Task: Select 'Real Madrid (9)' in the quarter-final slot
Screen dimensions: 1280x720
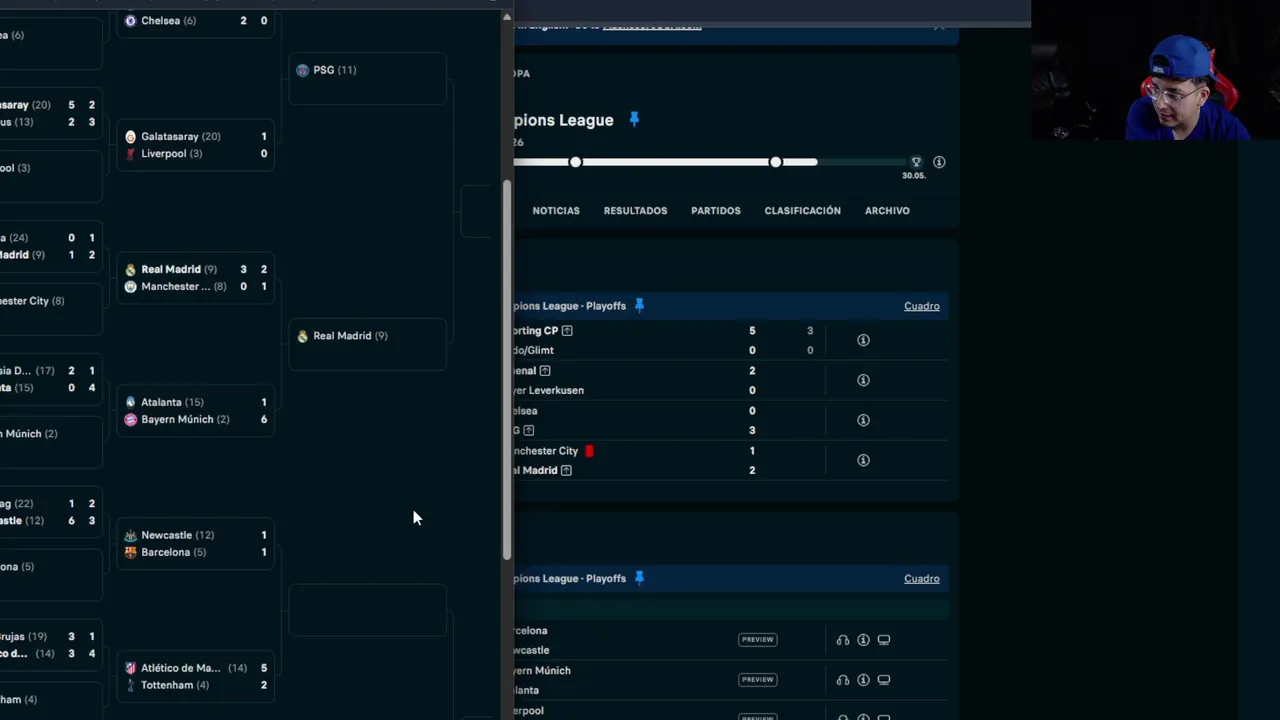Action: (350, 336)
